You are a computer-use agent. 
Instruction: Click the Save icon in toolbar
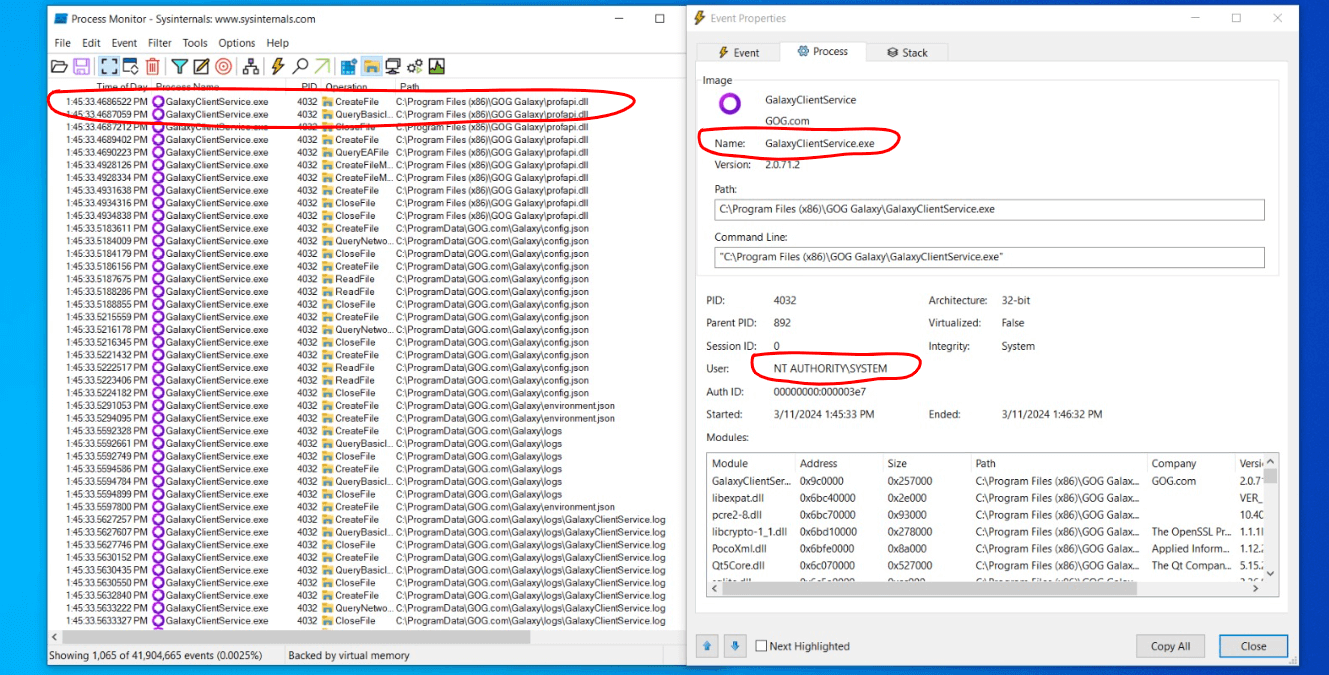click(82, 67)
